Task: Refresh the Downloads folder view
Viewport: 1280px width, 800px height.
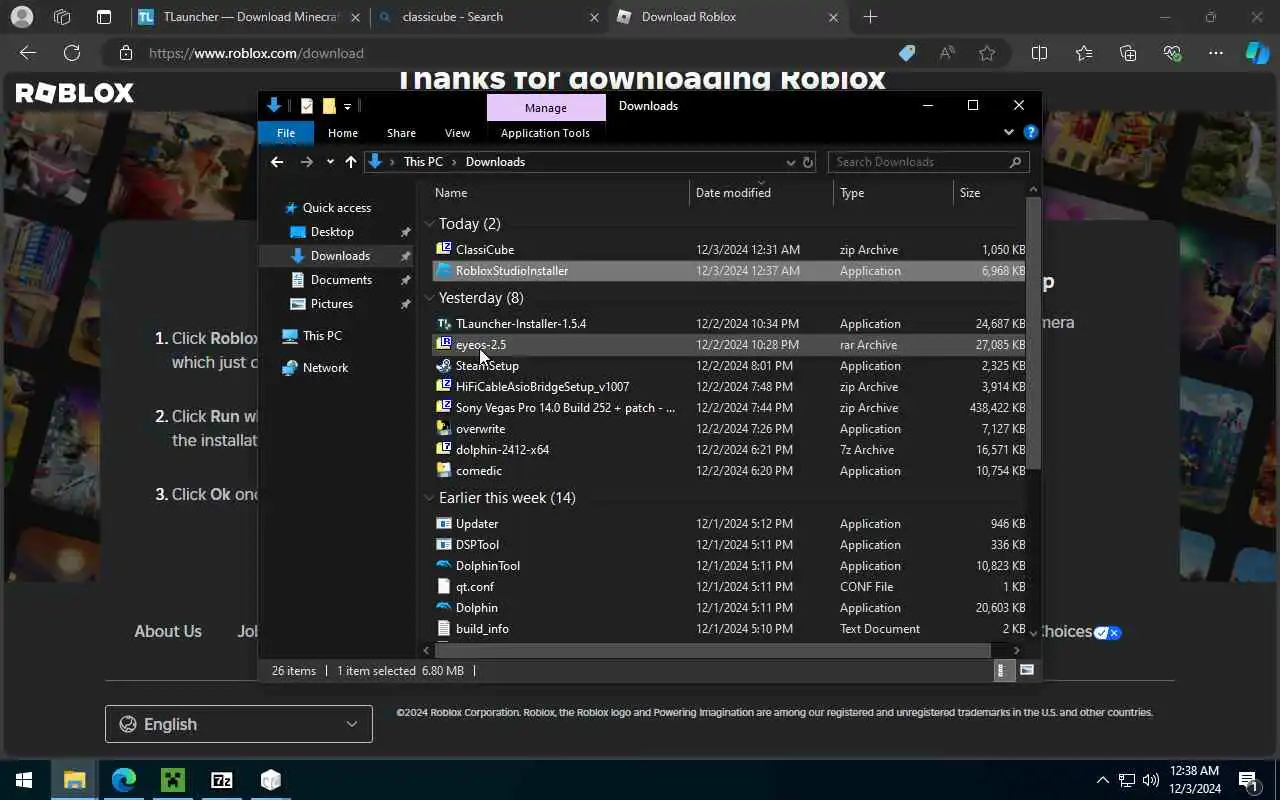Action: (808, 162)
